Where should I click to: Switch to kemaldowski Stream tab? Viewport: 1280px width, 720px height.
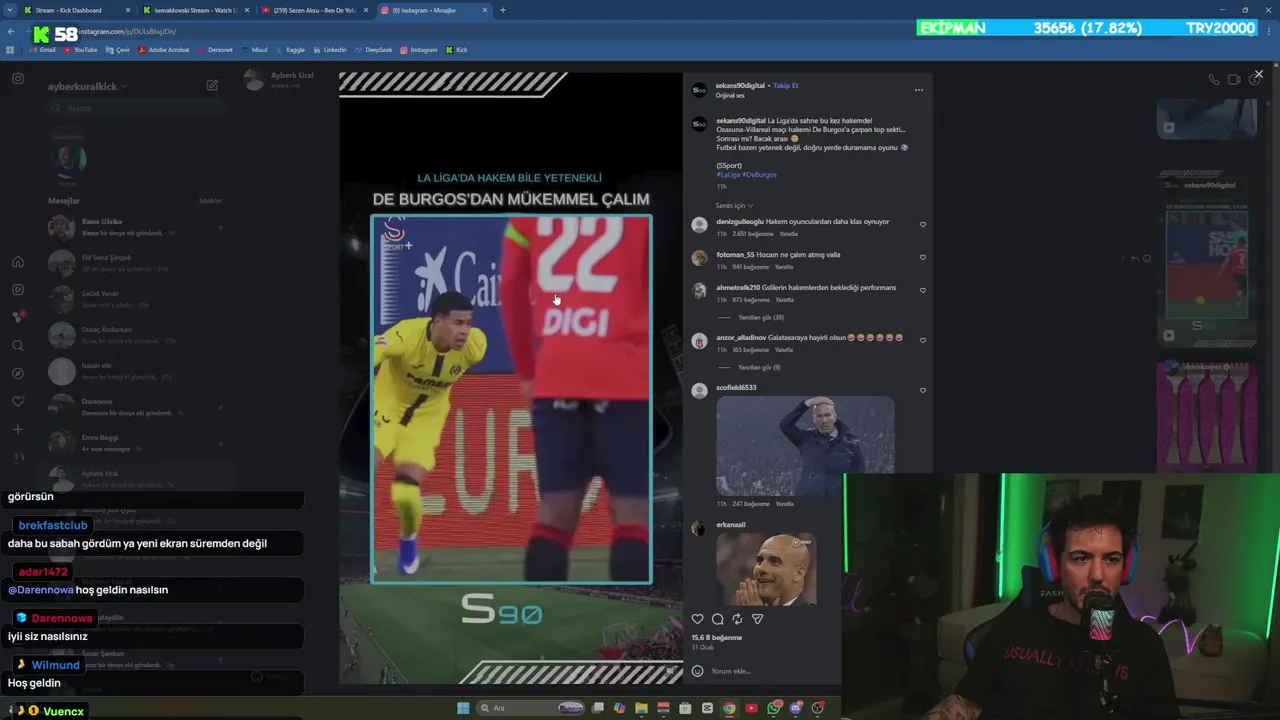click(x=195, y=10)
